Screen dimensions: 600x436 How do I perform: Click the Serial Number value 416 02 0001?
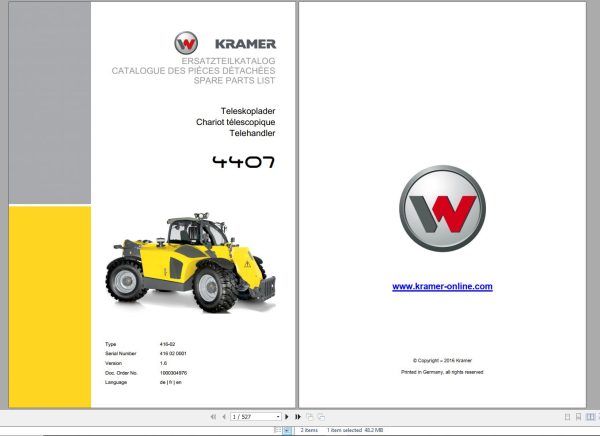point(173,354)
